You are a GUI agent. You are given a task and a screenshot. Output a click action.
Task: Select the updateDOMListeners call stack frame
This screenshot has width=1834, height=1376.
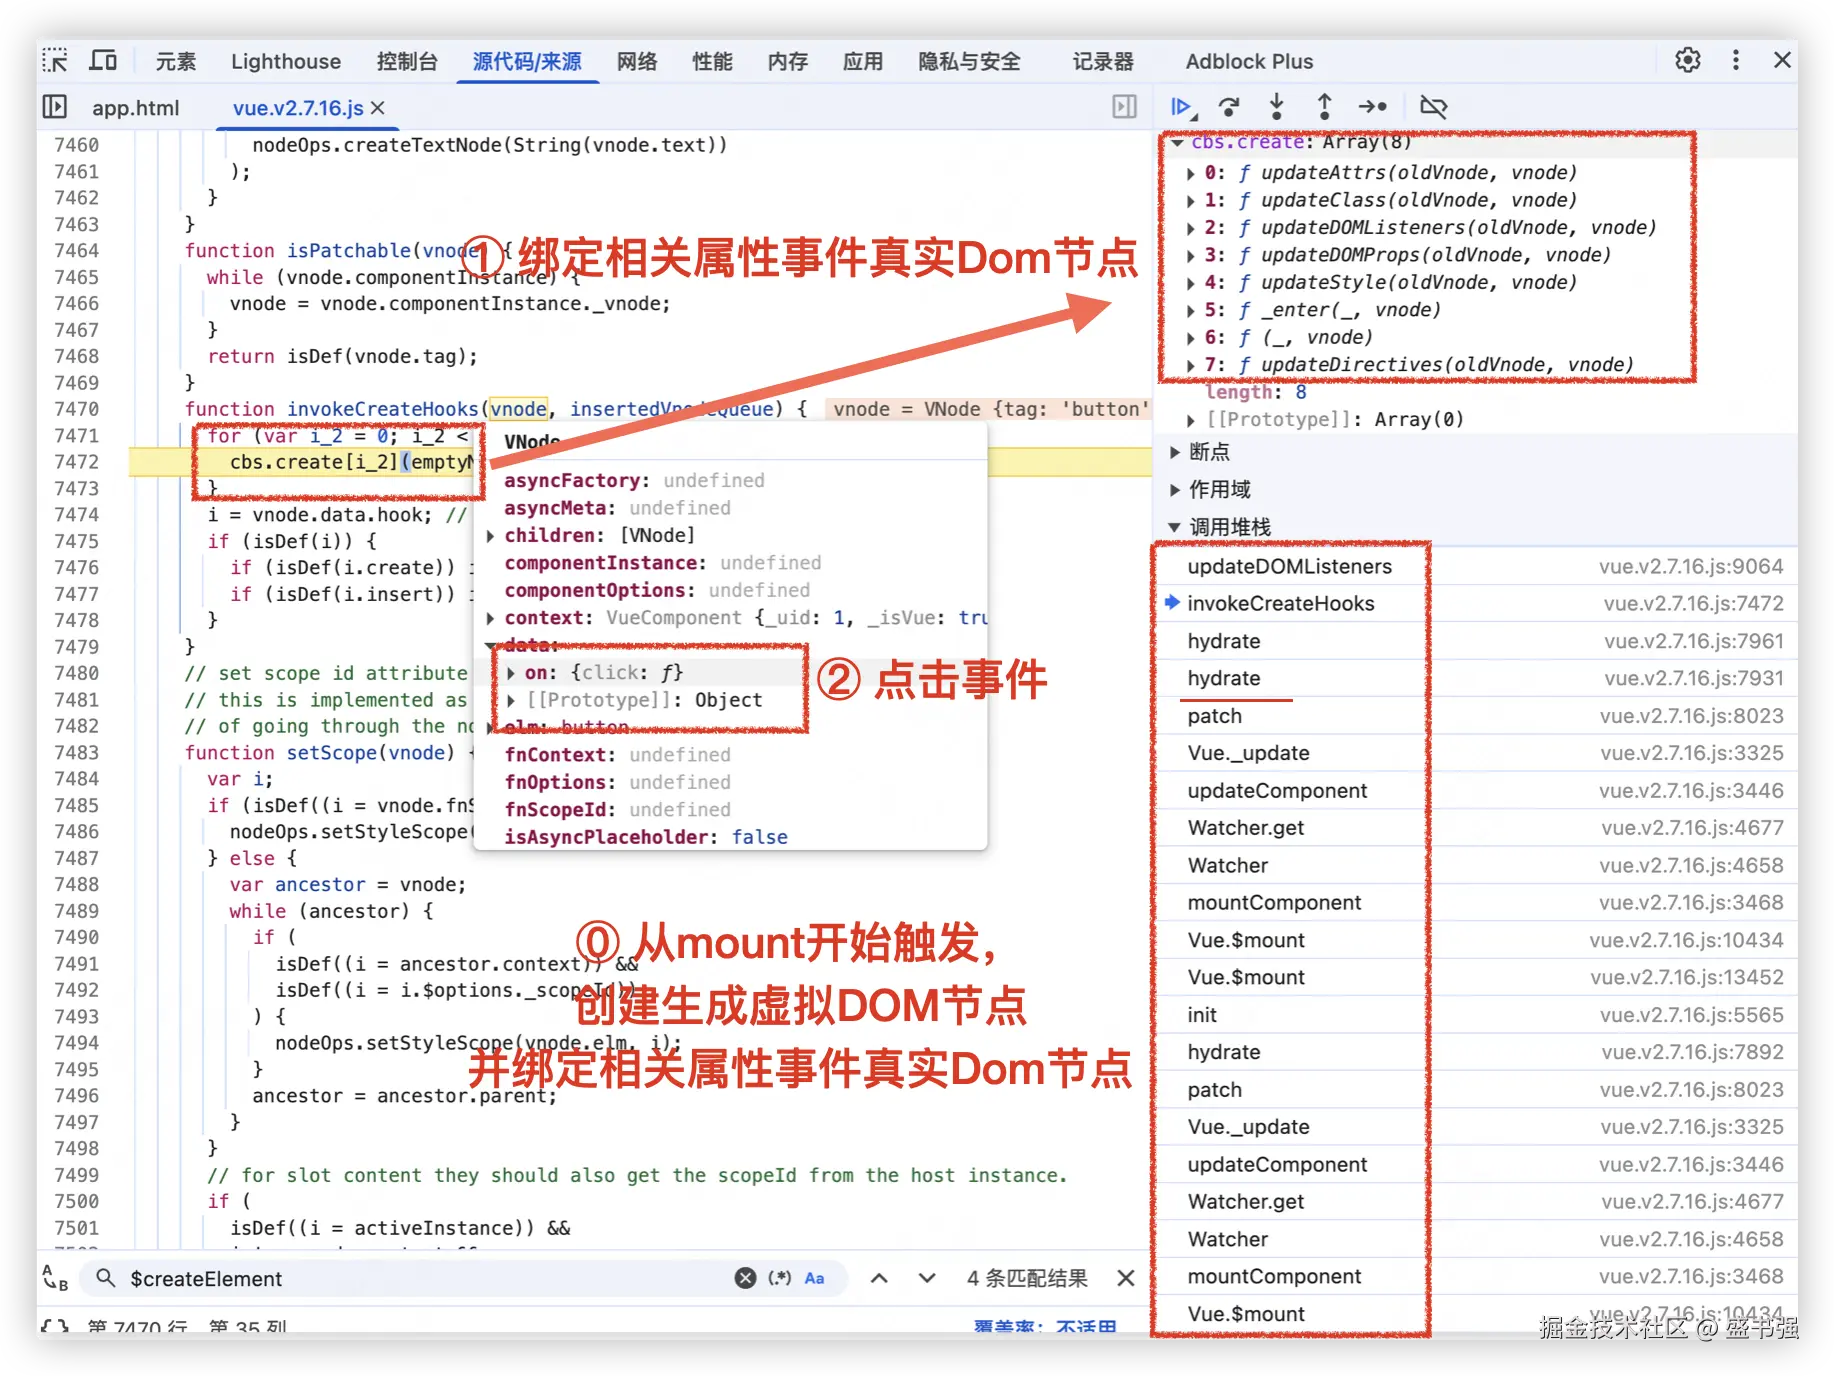click(1289, 567)
